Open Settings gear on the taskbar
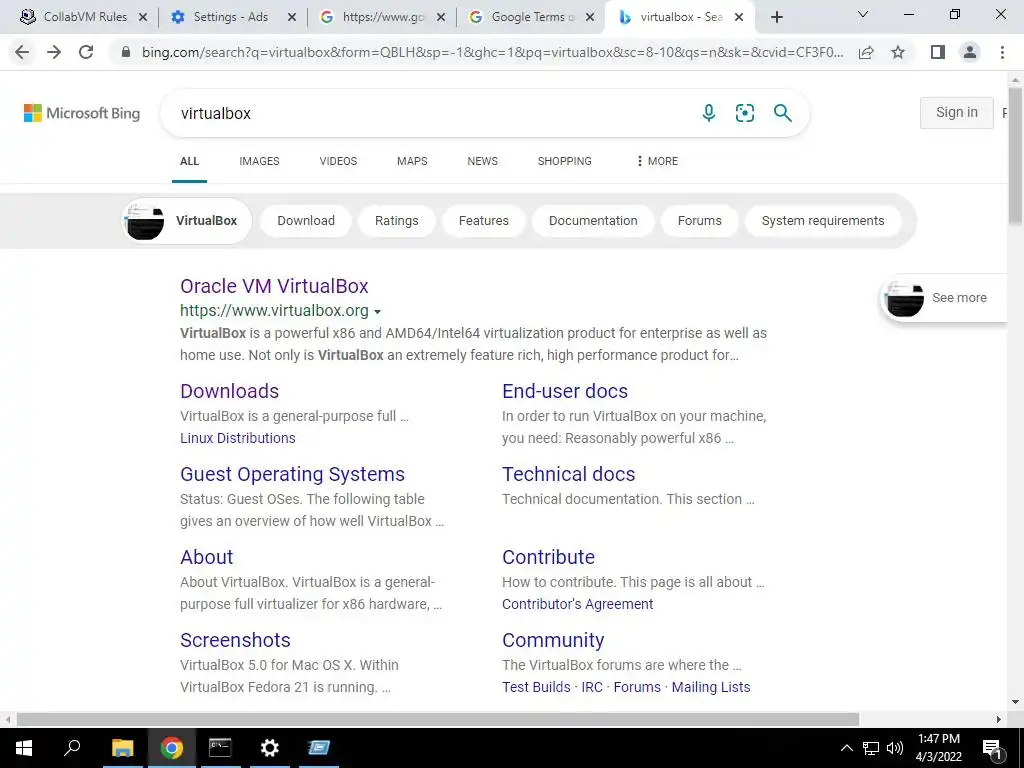Viewport: 1024px width, 768px height. point(269,748)
